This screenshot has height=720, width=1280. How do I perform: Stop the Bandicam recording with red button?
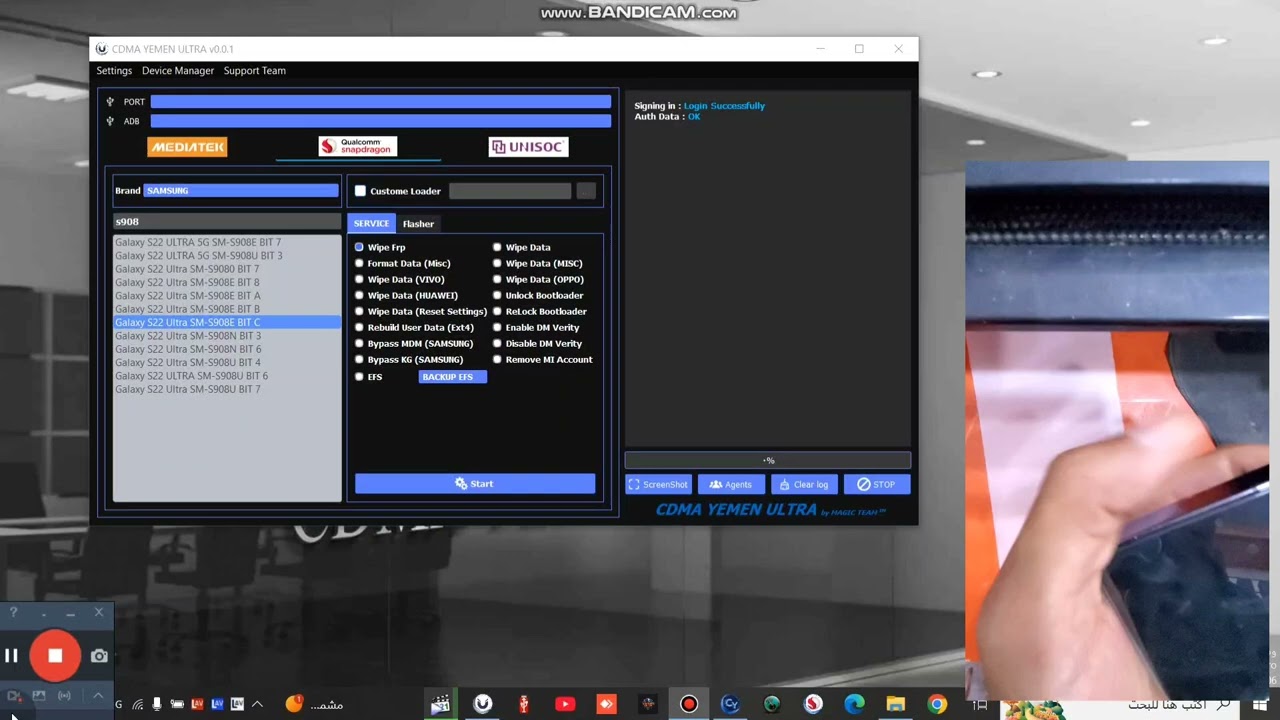pyautogui.click(x=55, y=656)
